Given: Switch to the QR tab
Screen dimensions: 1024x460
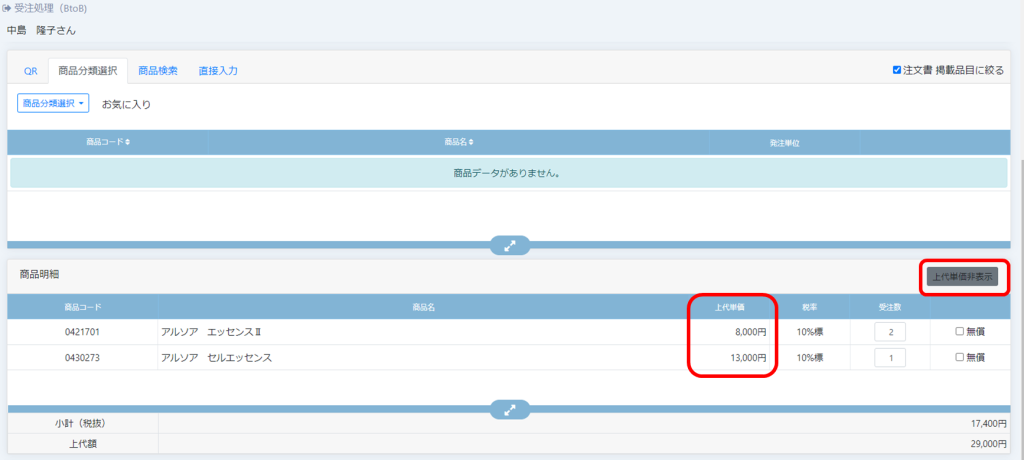Looking at the screenshot, I should click(31, 71).
